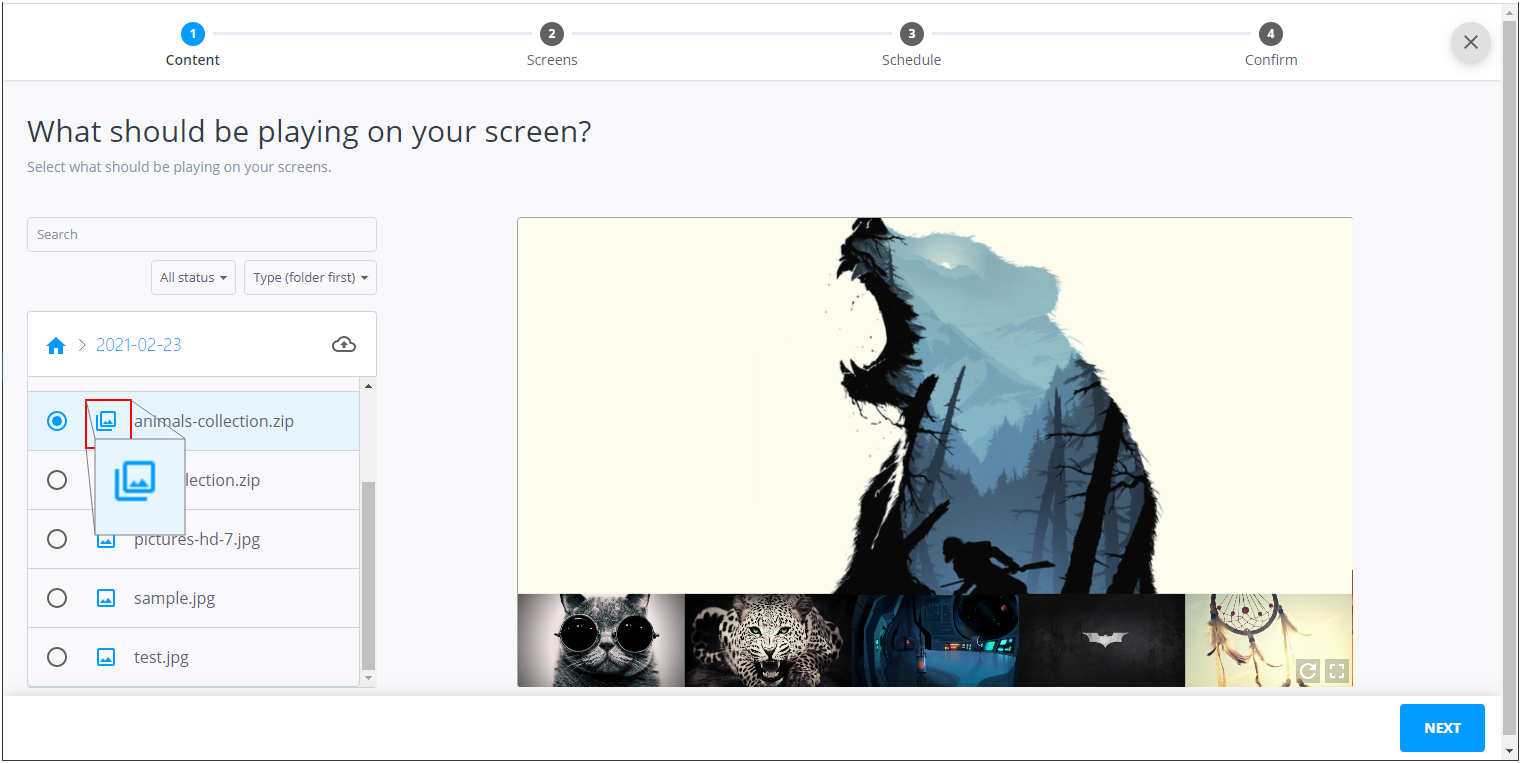Click the animals-collection.zip file name

click(214, 421)
